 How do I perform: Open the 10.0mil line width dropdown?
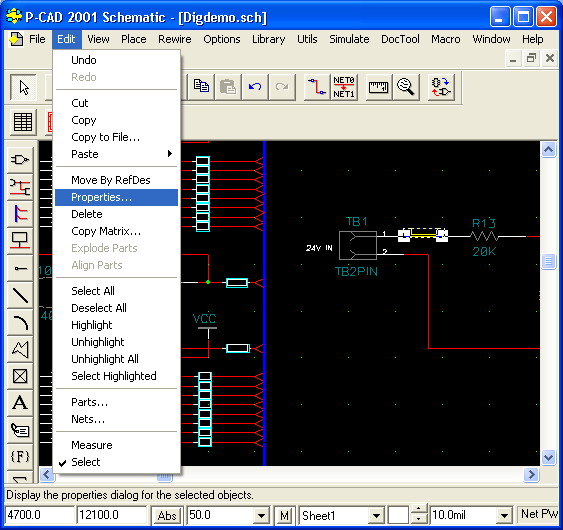click(504, 516)
